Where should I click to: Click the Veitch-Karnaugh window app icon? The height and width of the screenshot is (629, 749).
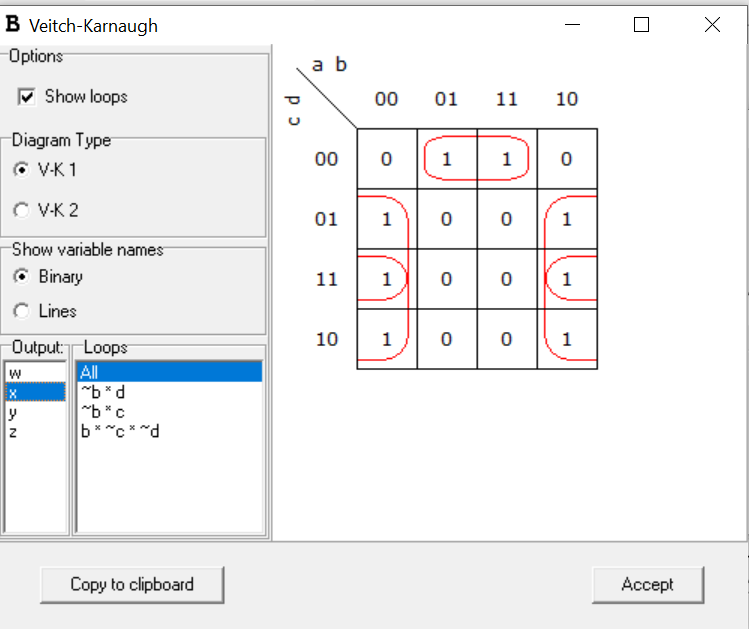[13, 25]
